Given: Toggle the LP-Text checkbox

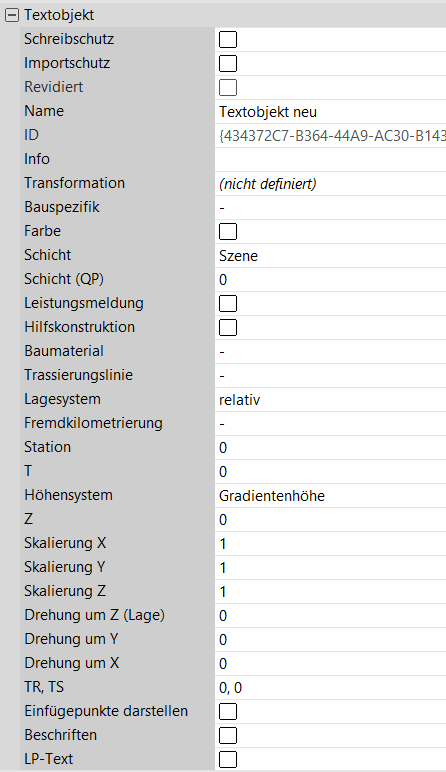Looking at the screenshot, I should (x=228, y=759).
